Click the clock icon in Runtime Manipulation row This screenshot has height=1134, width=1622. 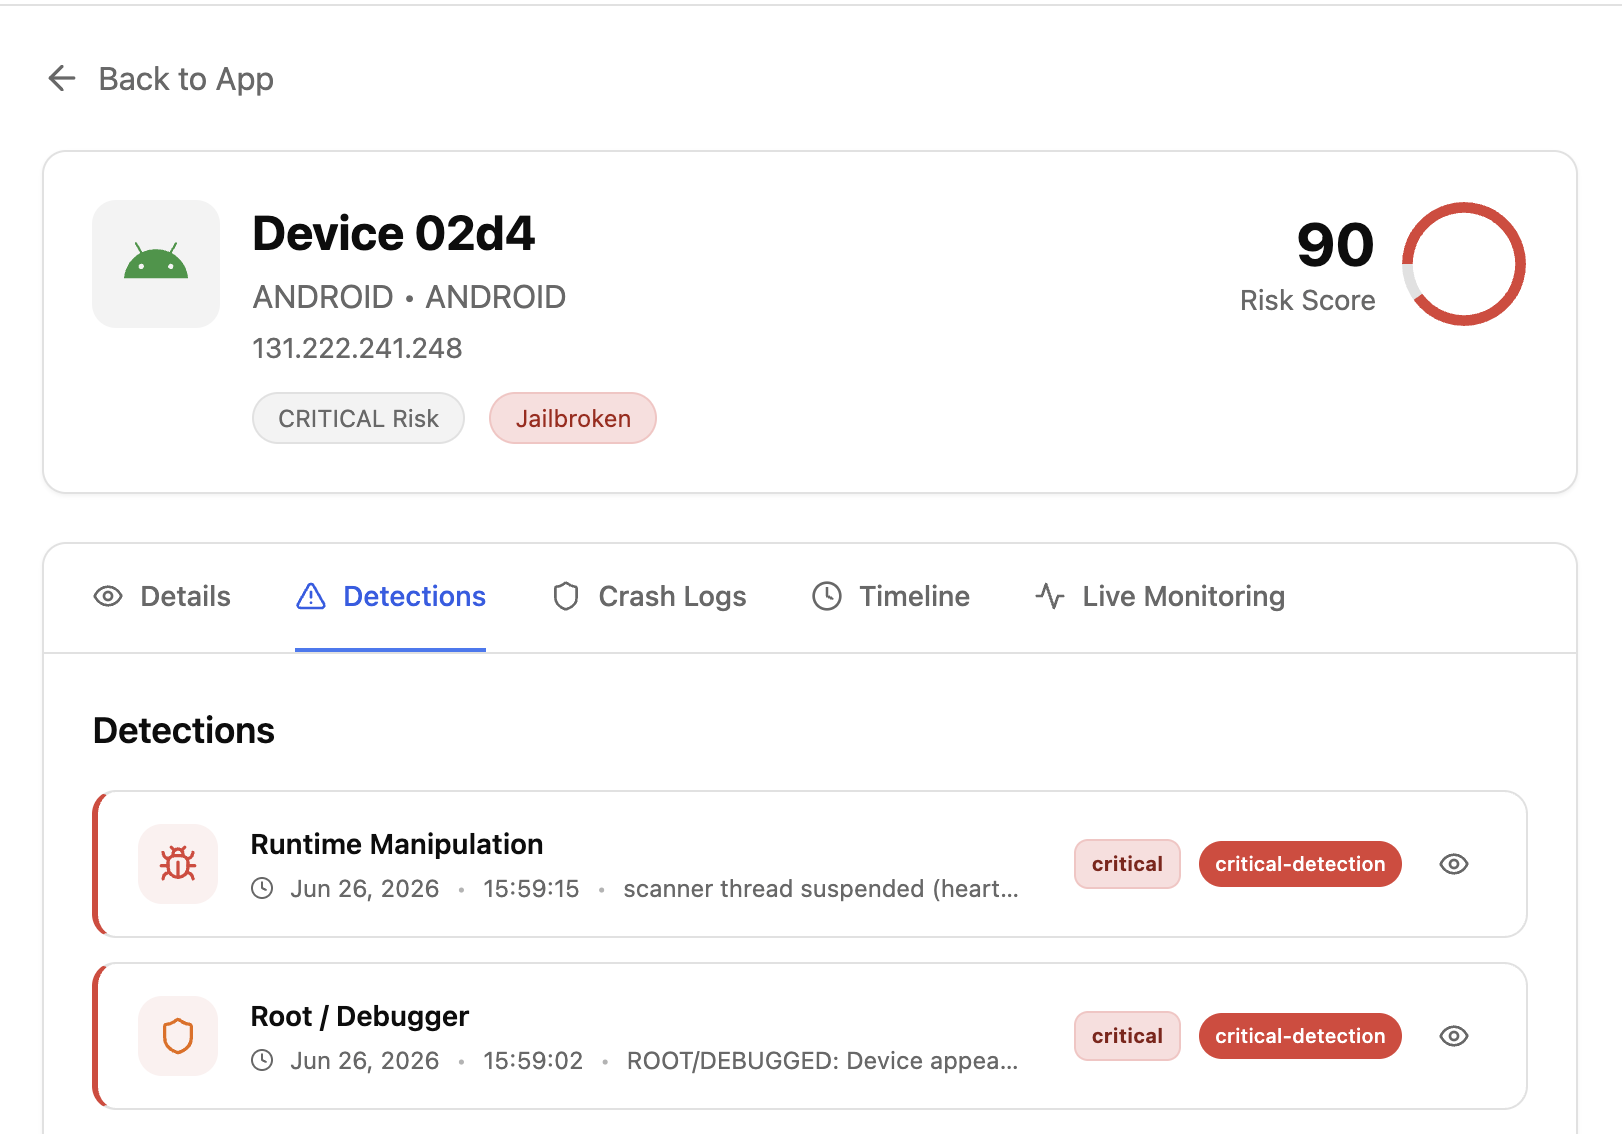point(262,888)
